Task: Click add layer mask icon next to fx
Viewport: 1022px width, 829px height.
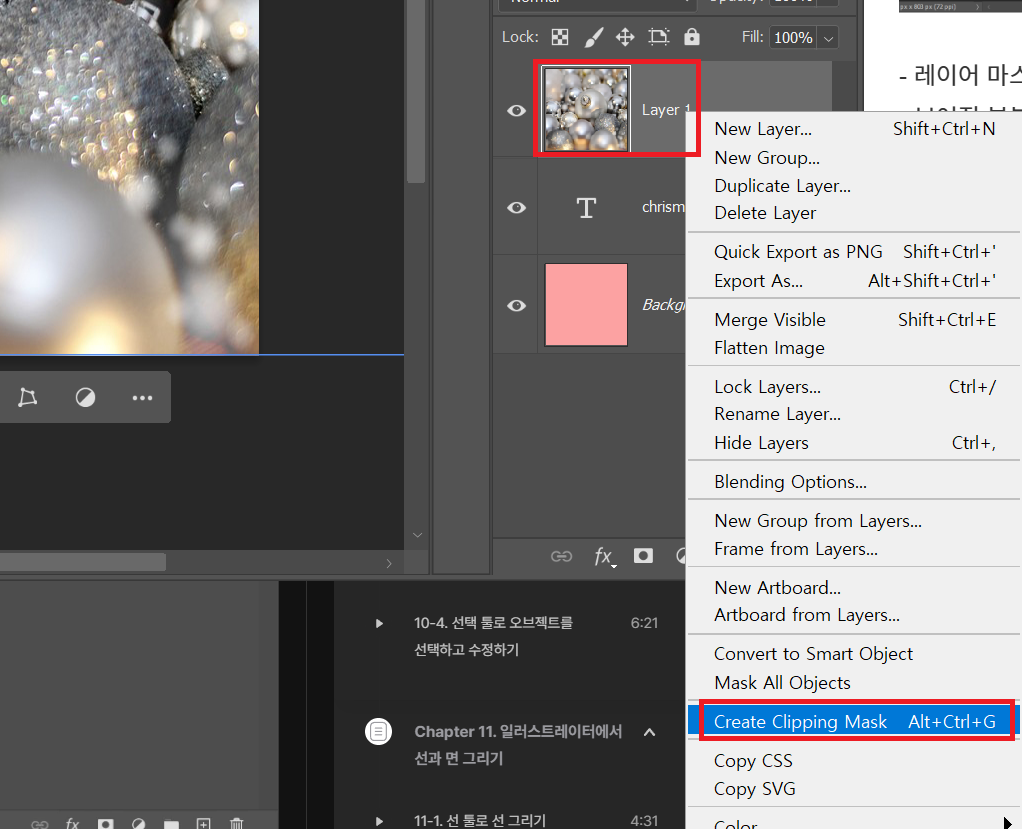Action: tap(643, 555)
